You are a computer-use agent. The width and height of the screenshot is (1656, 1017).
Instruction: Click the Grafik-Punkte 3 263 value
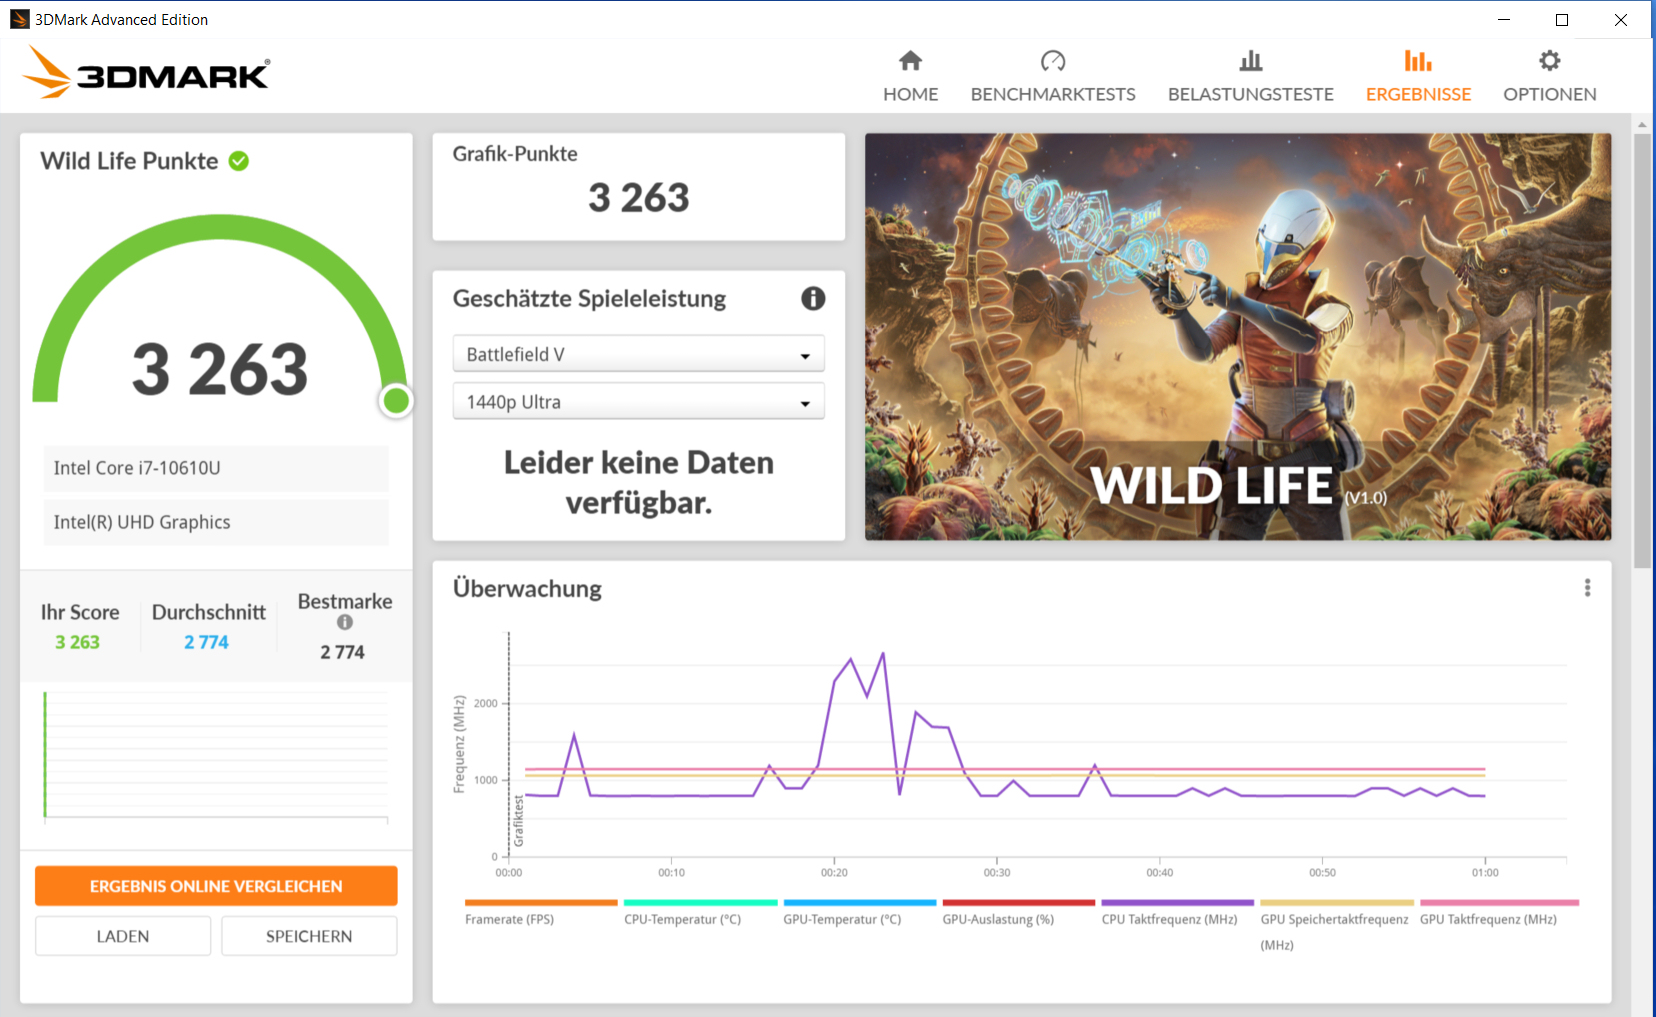[638, 198]
